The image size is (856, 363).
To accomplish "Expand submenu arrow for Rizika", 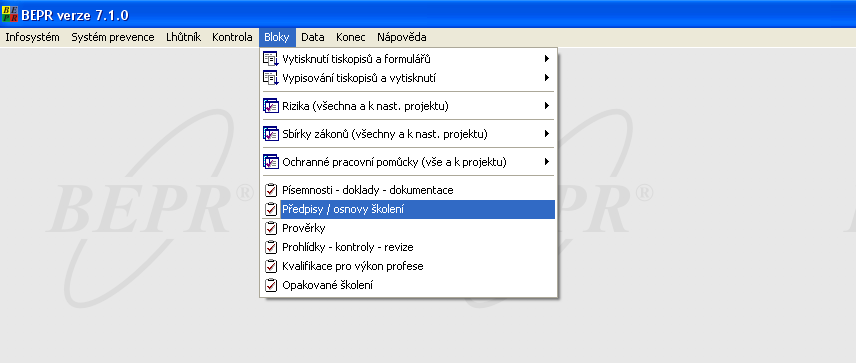I will click(x=546, y=106).
